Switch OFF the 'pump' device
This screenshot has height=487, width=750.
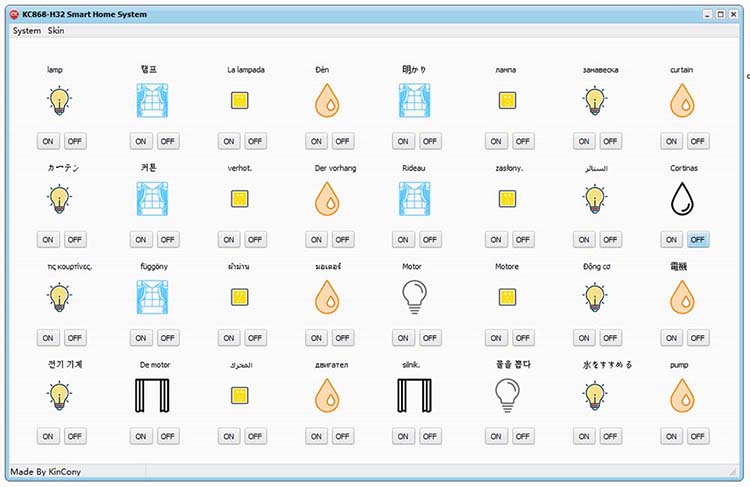click(x=698, y=436)
